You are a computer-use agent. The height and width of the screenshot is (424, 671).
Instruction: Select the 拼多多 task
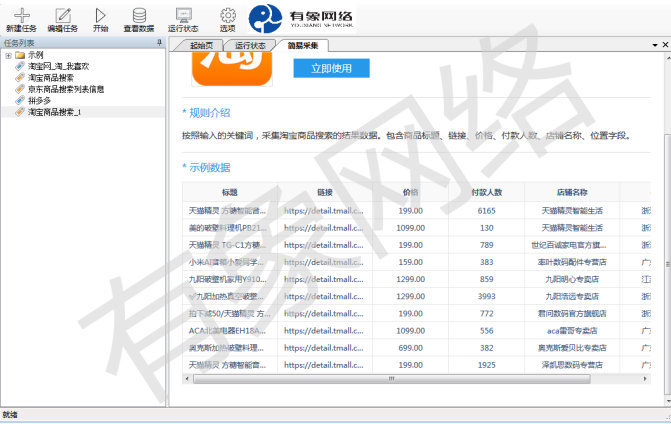pos(39,101)
